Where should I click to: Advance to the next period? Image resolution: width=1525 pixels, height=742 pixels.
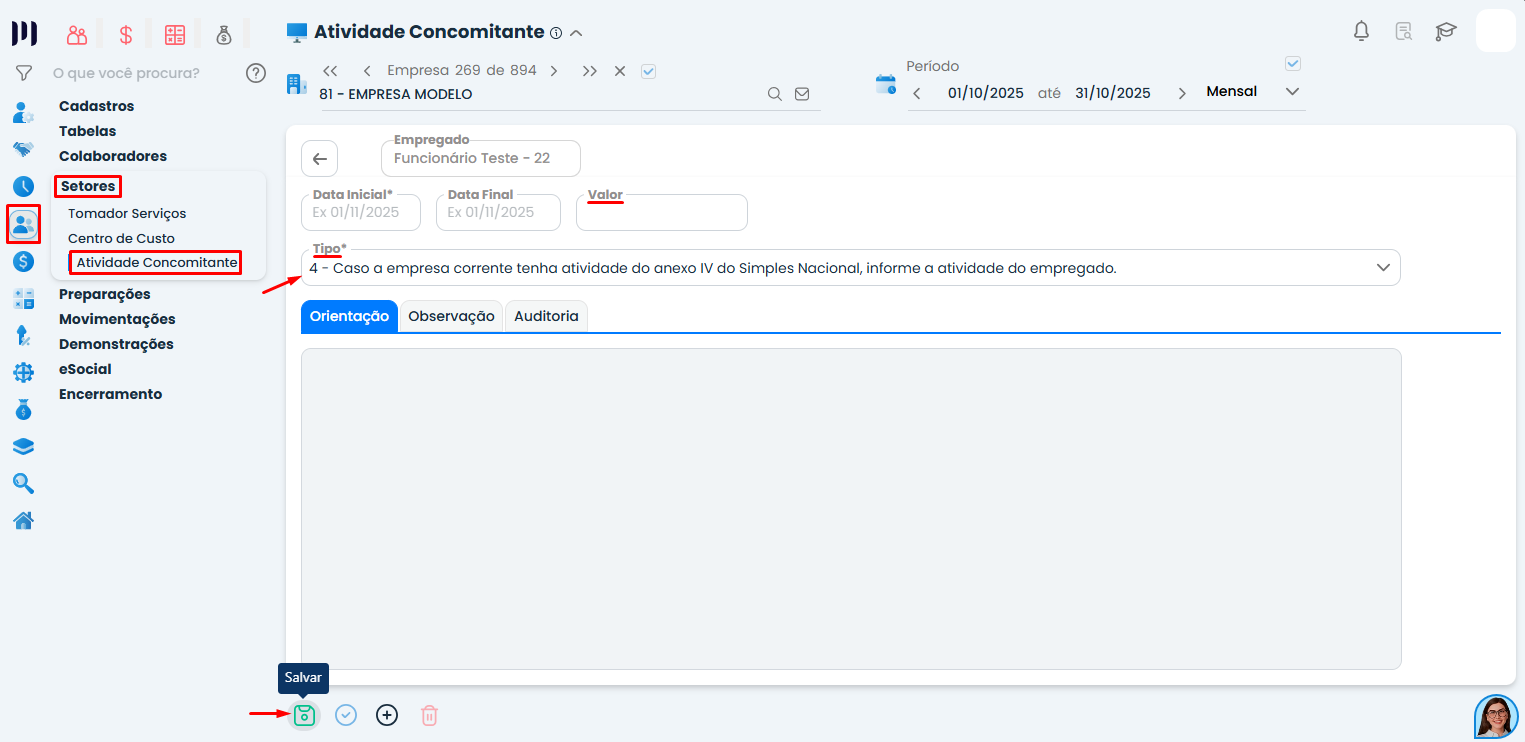coord(1182,93)
